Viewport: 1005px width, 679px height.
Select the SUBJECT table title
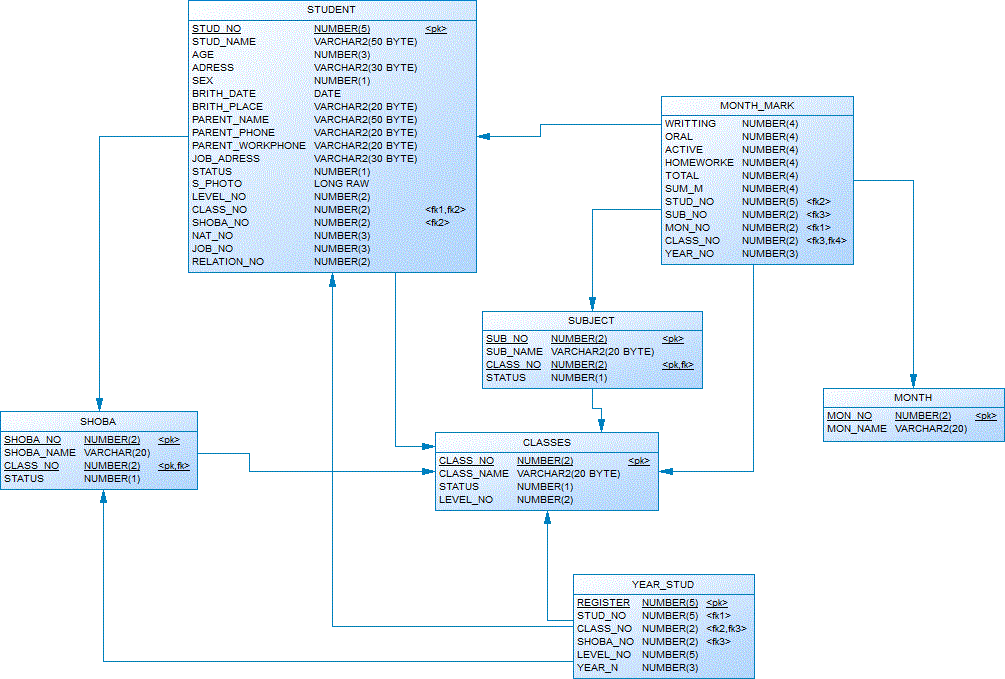[x=591, y=321]
